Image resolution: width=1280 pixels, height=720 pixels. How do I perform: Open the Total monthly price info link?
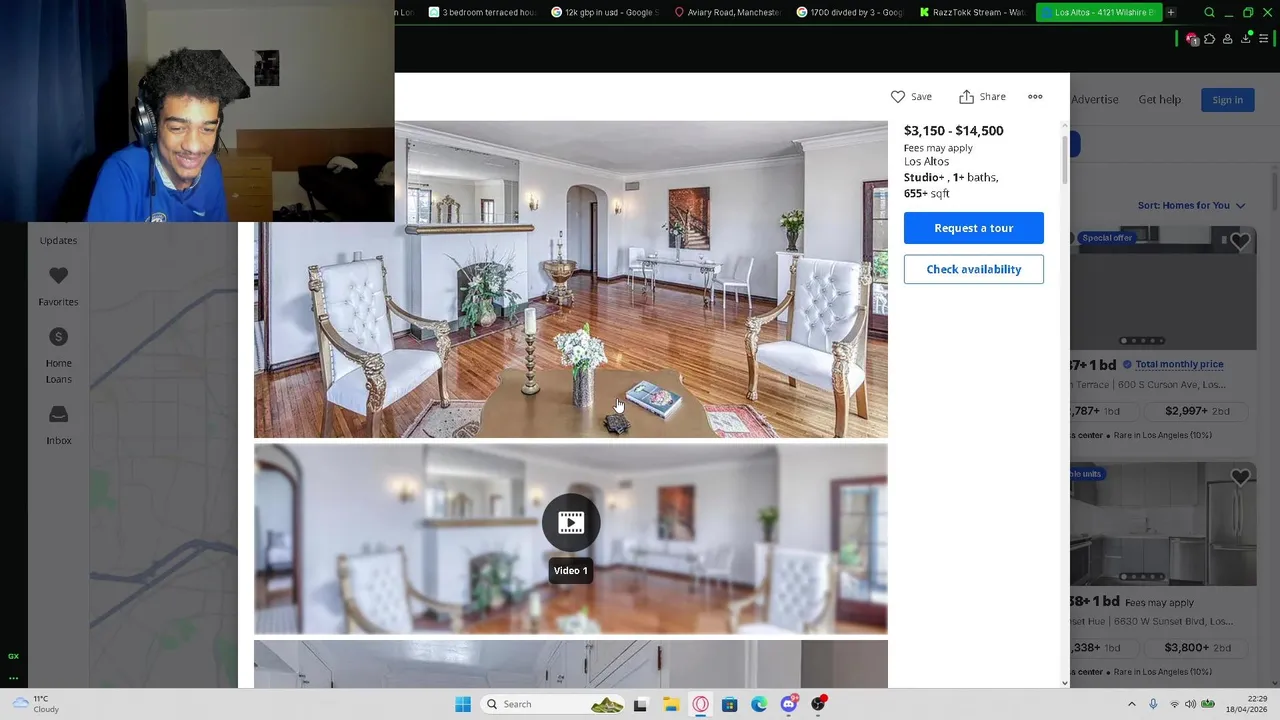click(x=1179, y=364)
